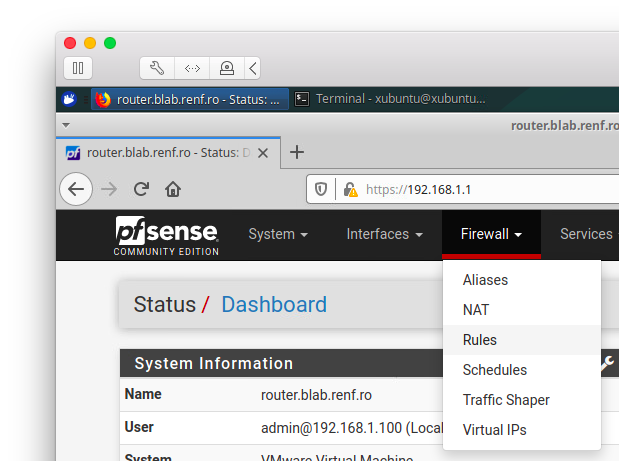Open the window title bar dropdown arrow
This screenshot has height=461, width=619.
point(66,126)
